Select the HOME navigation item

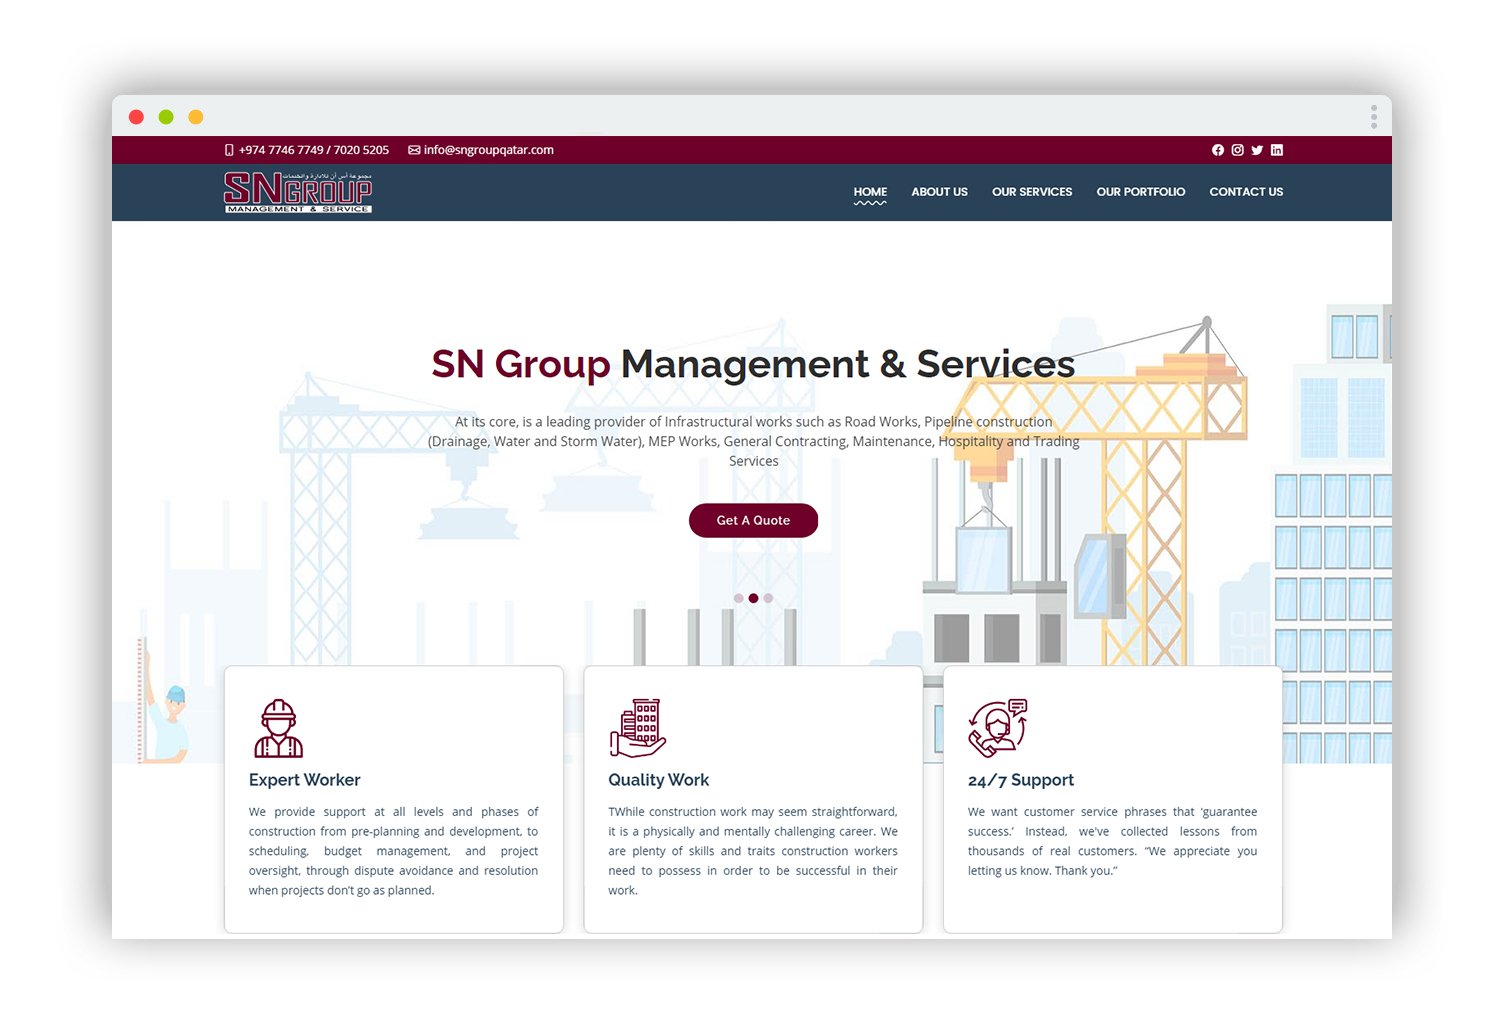coord(870,191)
